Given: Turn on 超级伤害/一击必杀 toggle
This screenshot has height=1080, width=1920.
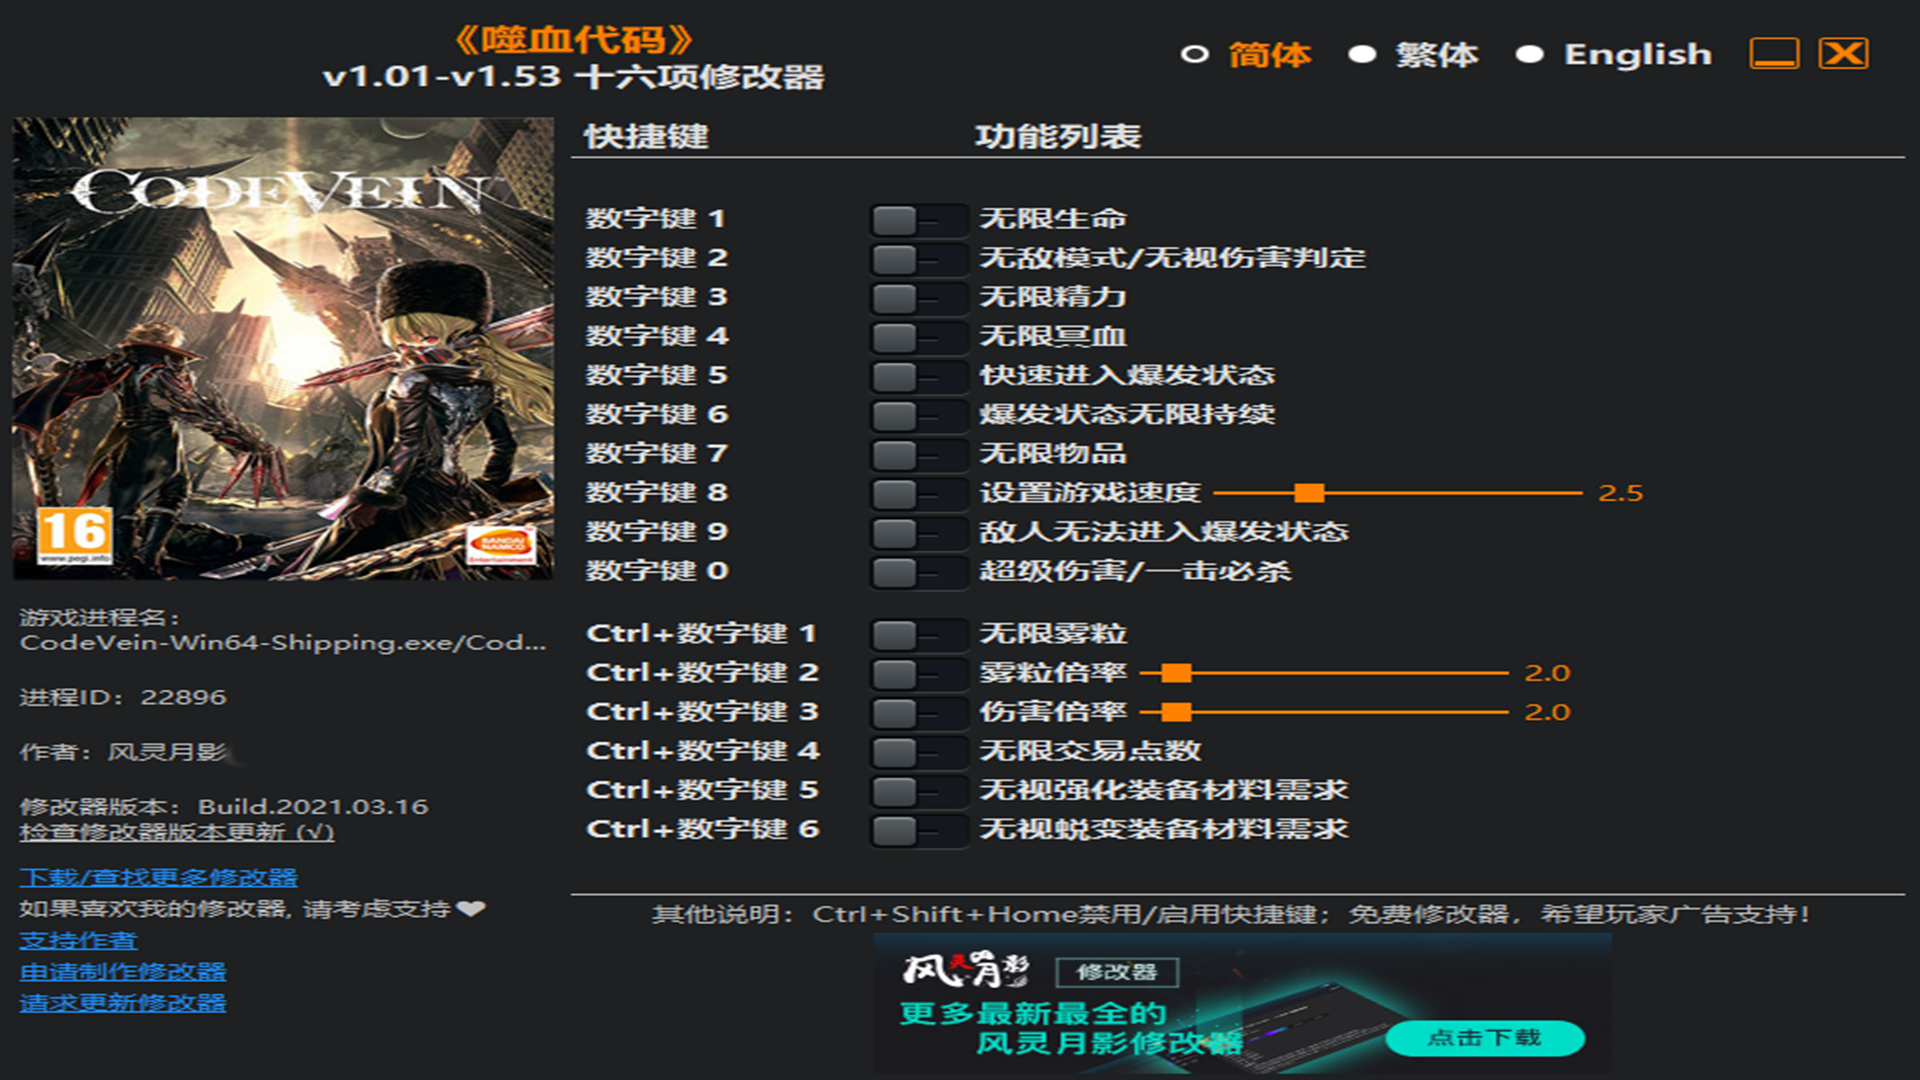Looking at the screenshot, I should coord(917,572).
